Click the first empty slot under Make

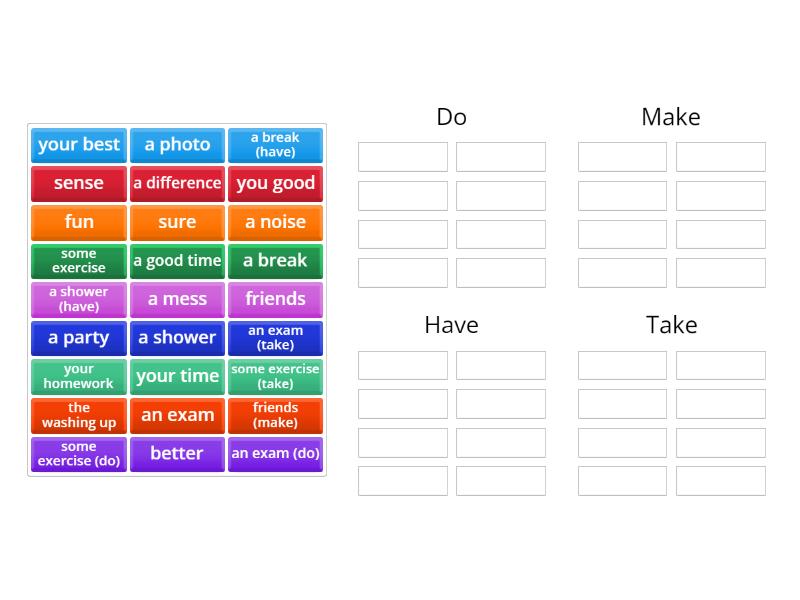(x=622, y=156)
